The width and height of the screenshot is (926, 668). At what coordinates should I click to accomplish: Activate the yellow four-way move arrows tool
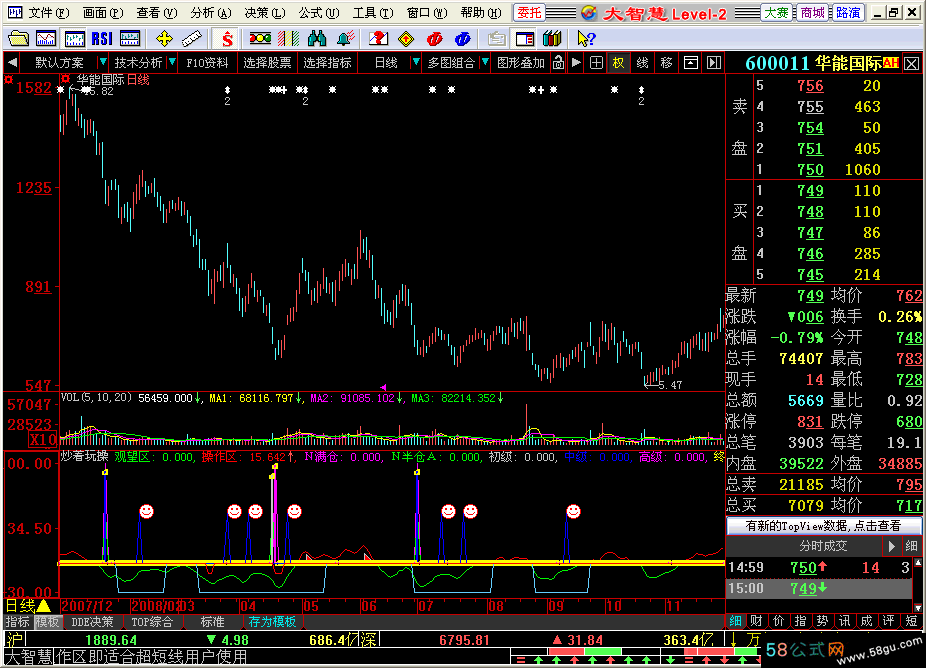pyautogui.click(x=164, y=39)
